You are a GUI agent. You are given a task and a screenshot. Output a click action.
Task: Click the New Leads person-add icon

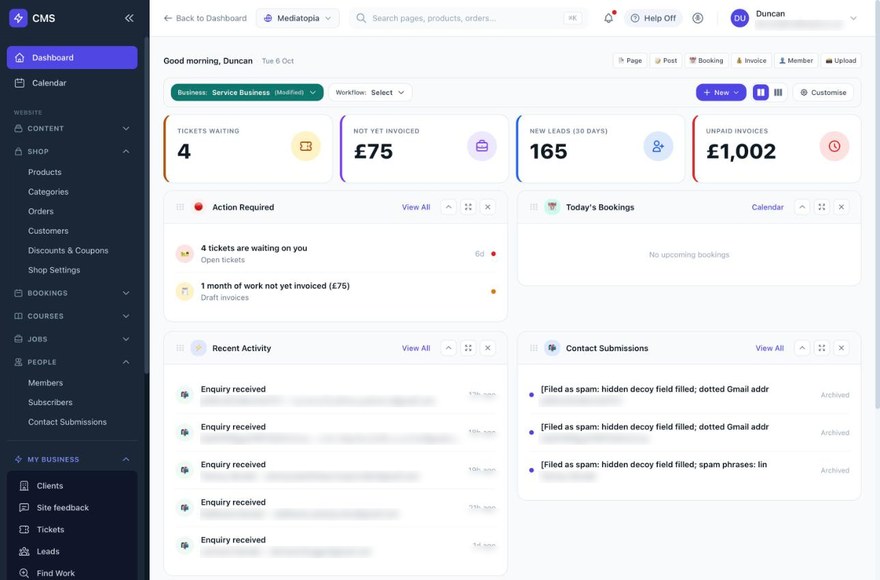(x=658, y=146)
